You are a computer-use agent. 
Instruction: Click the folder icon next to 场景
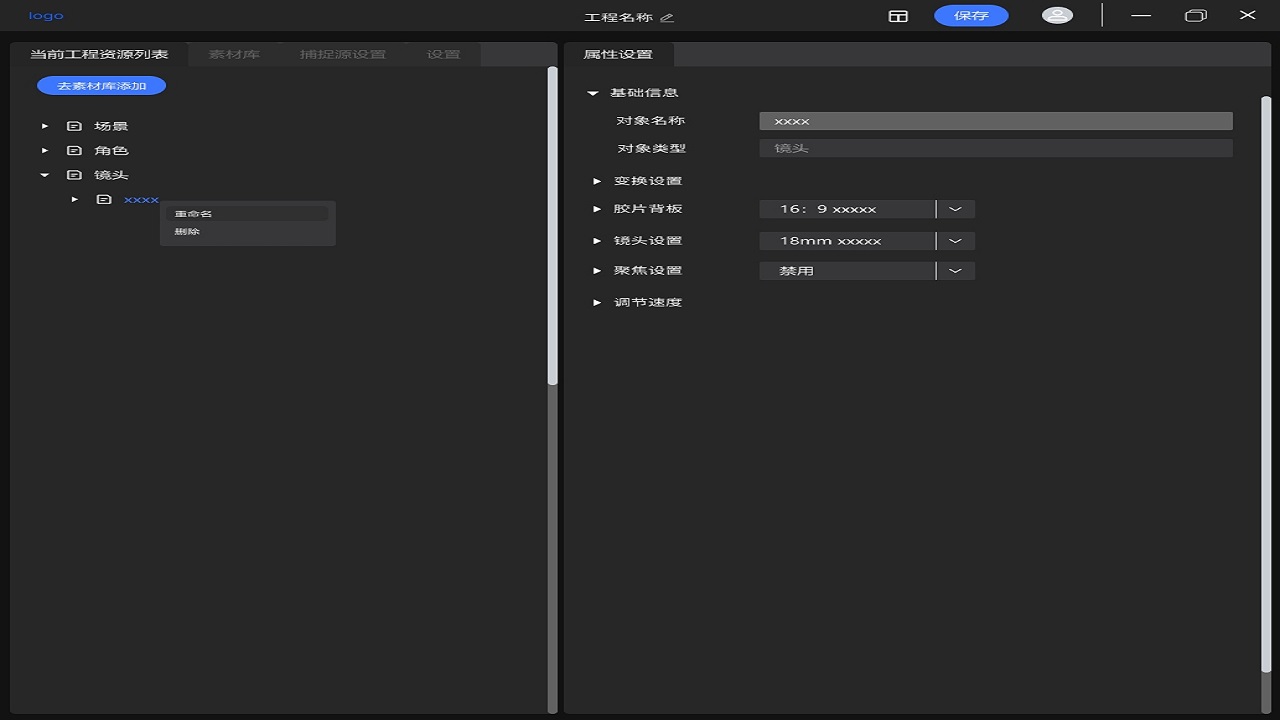pos(74,126)
